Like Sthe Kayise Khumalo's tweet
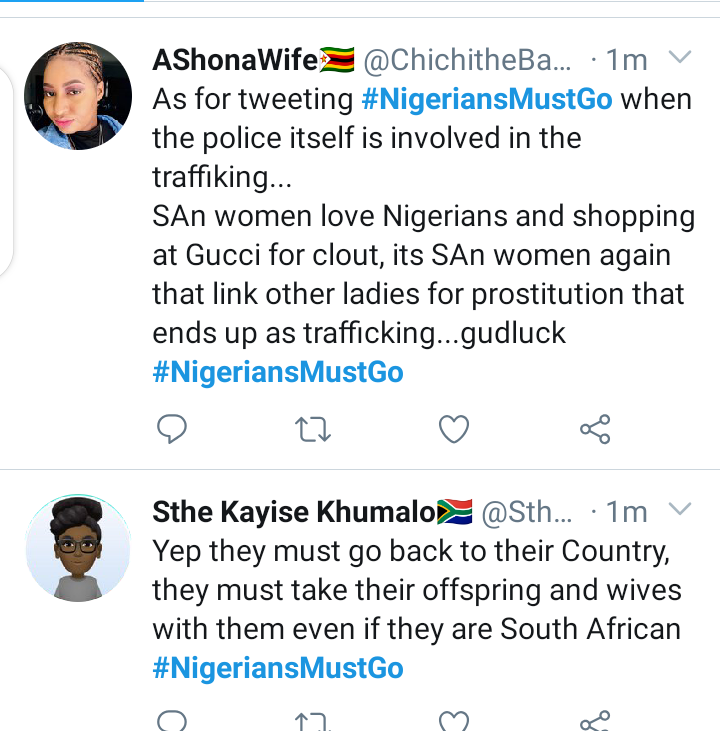The image size is (720, 731). (454, 720)
